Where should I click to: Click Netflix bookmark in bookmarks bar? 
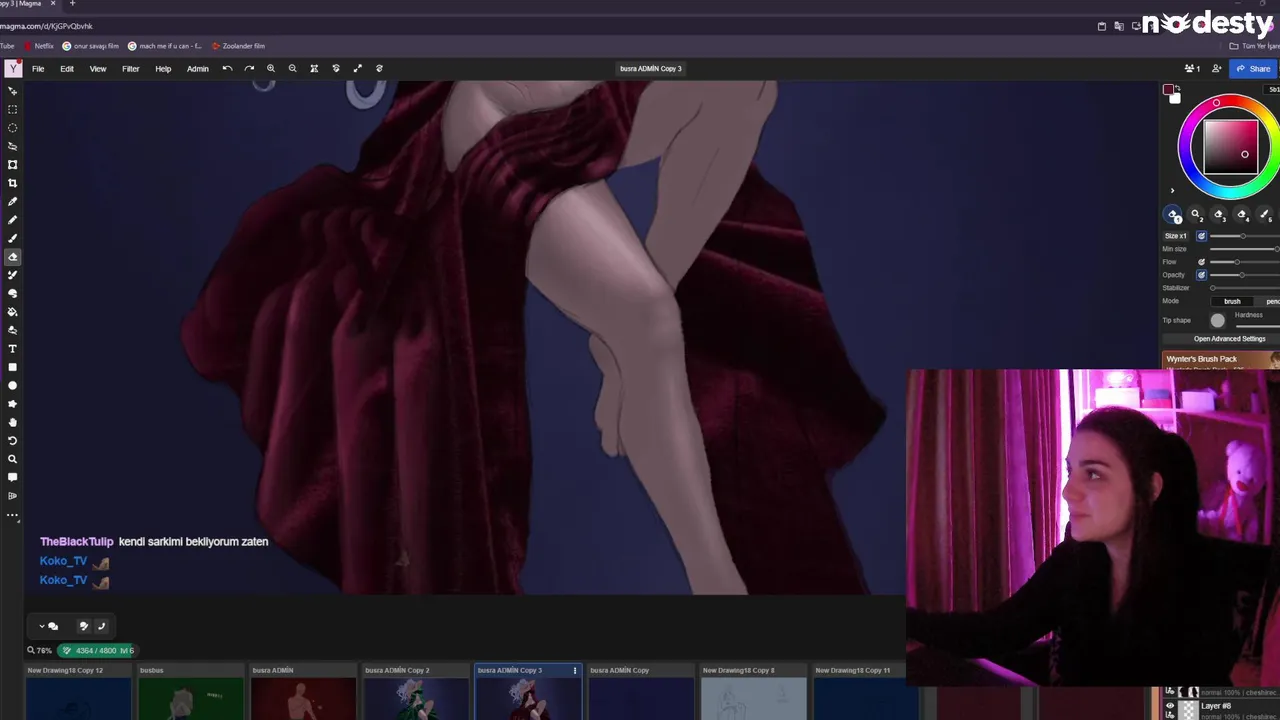38,46
